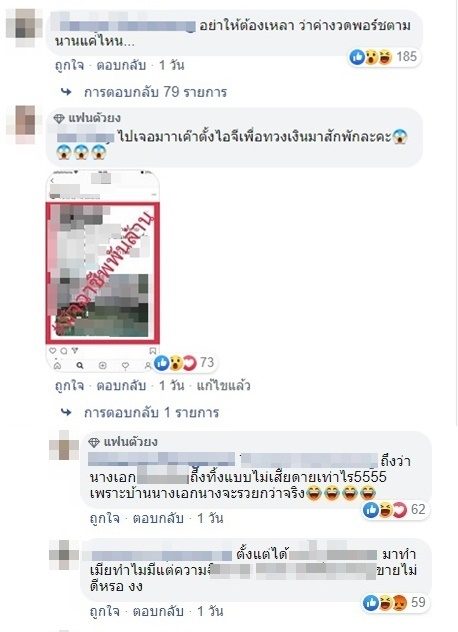Expand the 1 reply thread
Screen dimensions: 458x632
[151, 413]
